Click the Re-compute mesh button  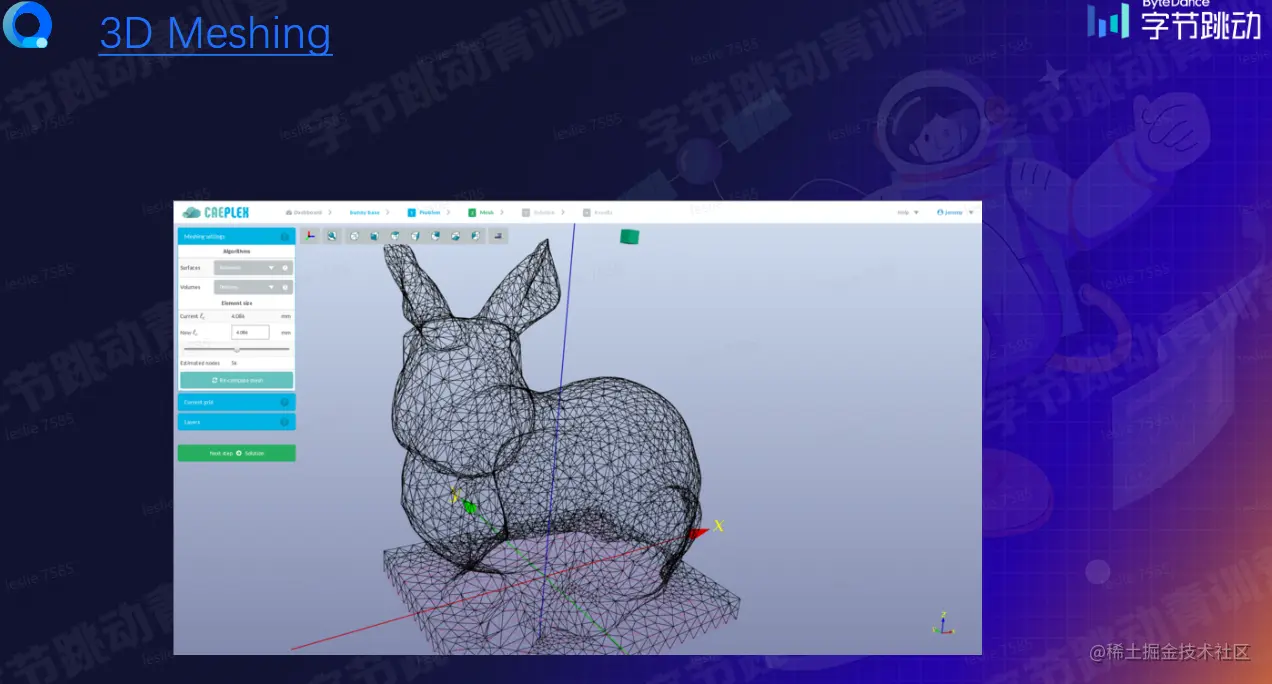tap(237, 380)
